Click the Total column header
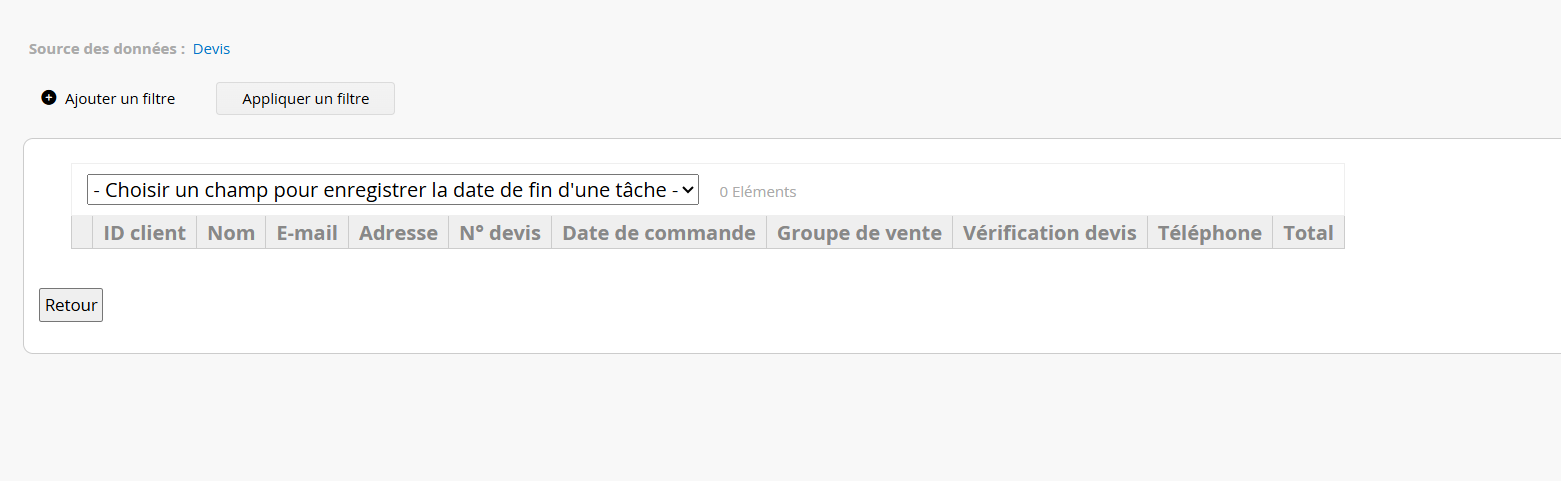 (x=1308, y=233)
